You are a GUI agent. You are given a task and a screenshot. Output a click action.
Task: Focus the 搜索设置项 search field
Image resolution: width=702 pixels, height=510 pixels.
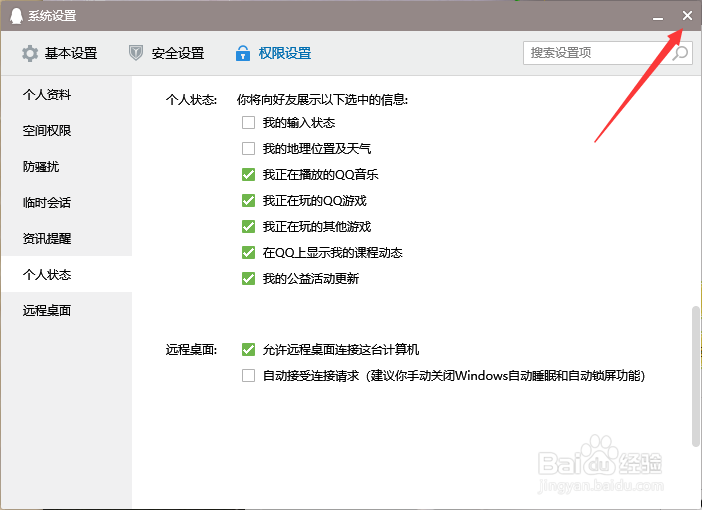[608, 53]
